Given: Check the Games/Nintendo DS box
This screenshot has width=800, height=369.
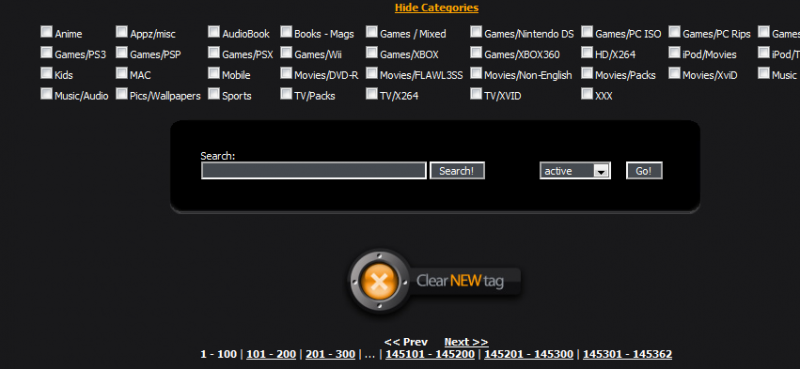Looking at the screenshot, I should pyautogui.click(x=476, y=32).
